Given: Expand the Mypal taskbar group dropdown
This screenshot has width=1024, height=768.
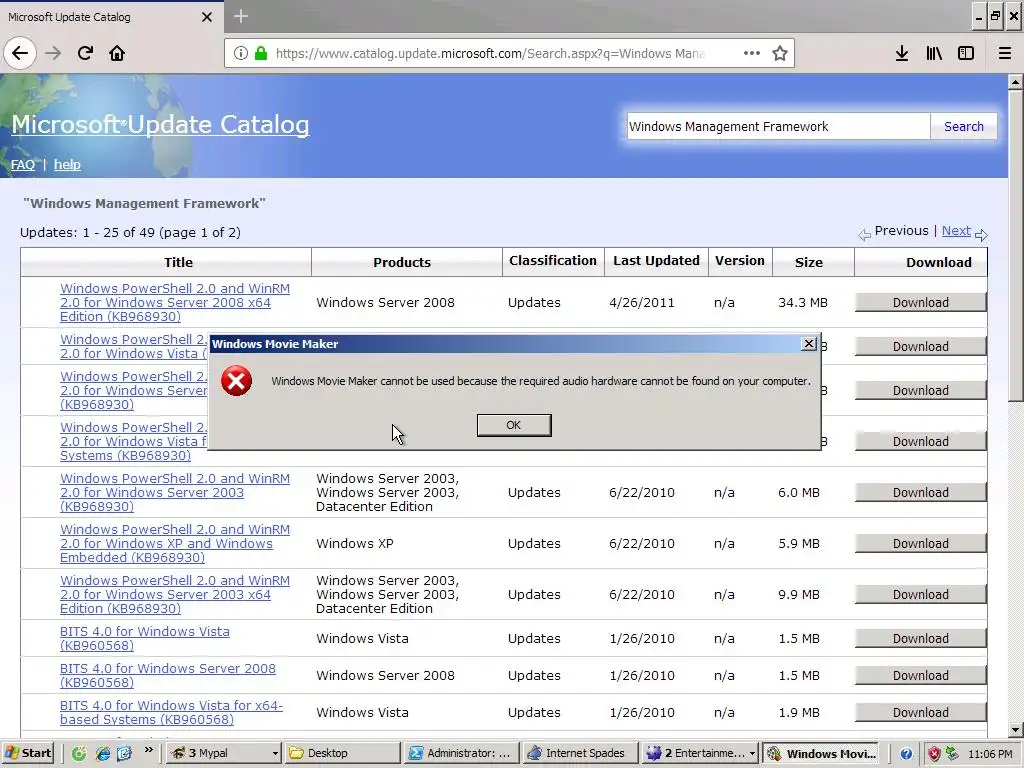Looking at the screenshot, I should [275, 754].
